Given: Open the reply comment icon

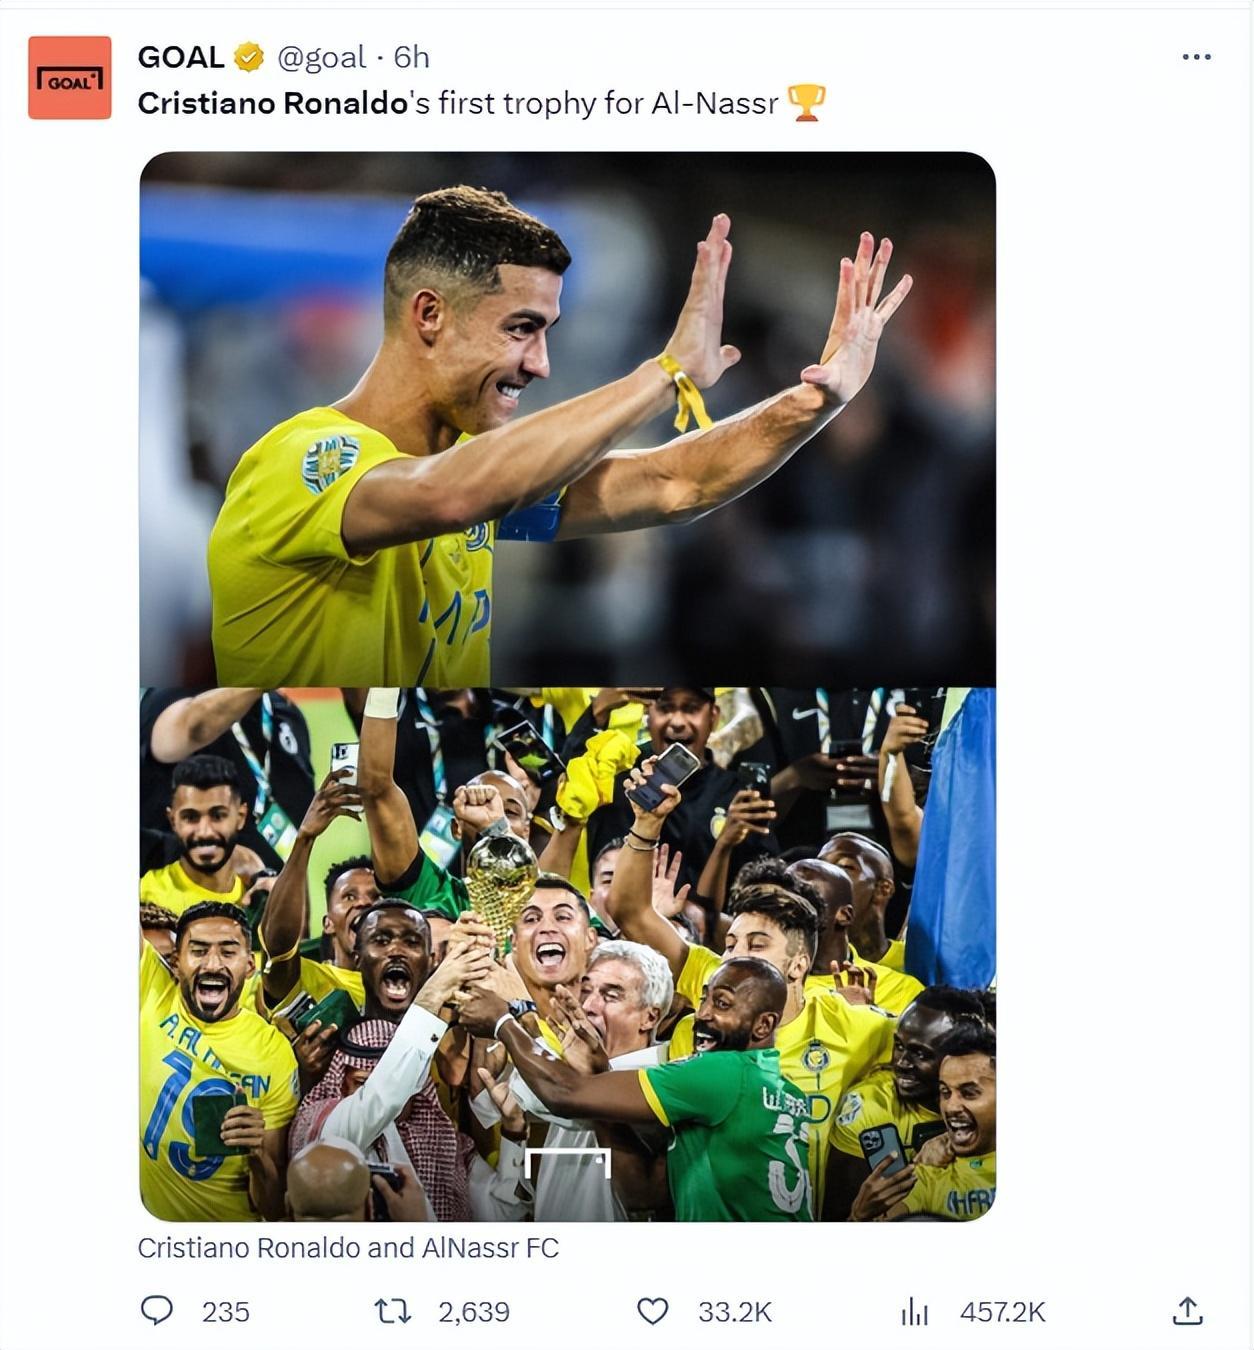Looking at the screenshot, I should 156,1310.
